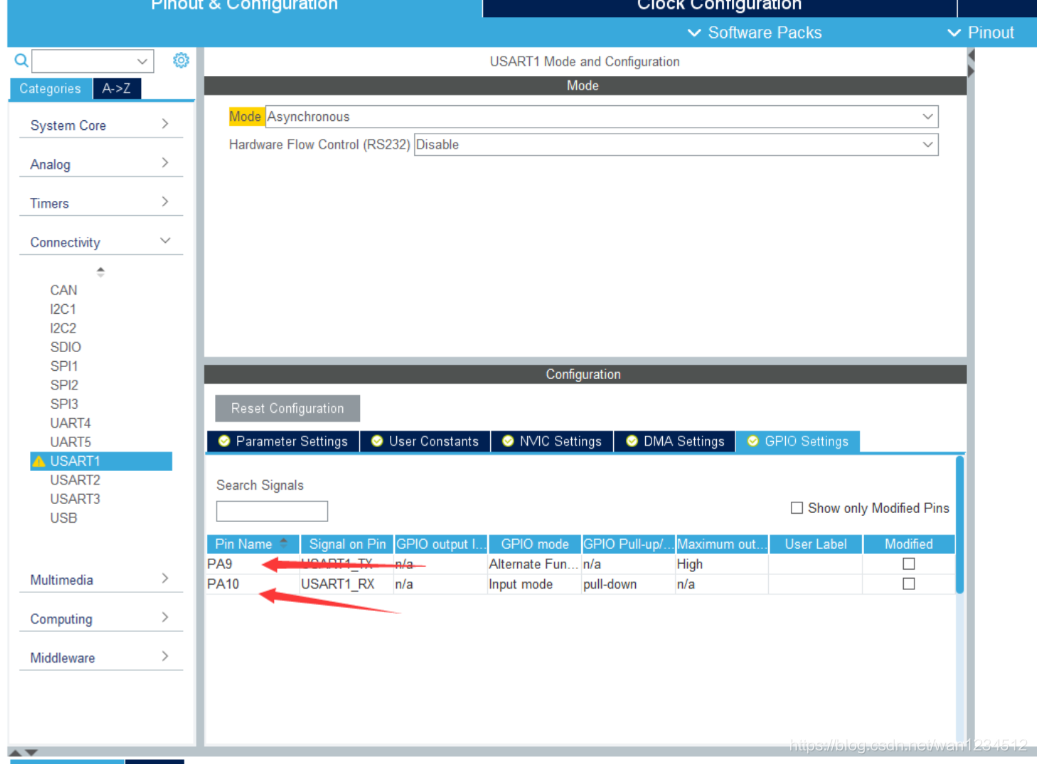Open the Parameter Settings tab
1037x764 pixels.
coord(283,441)
